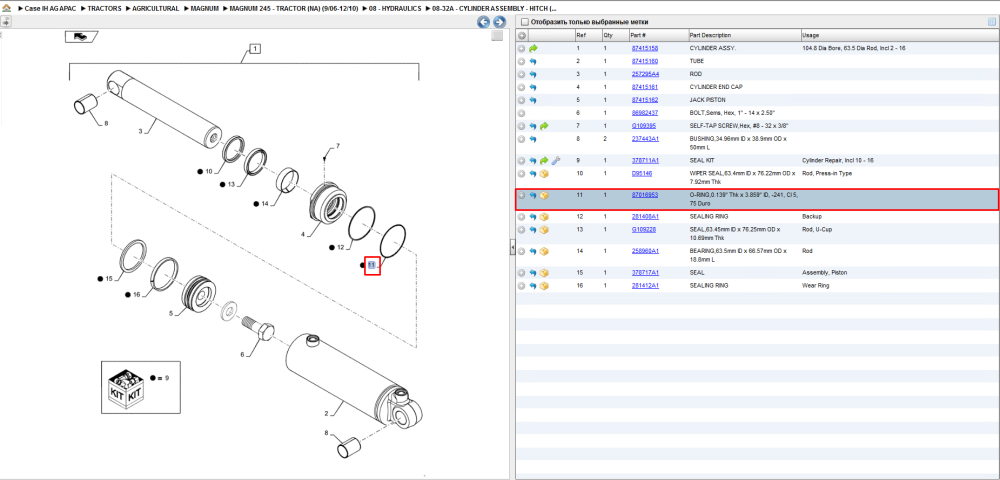Open the AGRICULTURAL breadcrumb

click(155, 9)
